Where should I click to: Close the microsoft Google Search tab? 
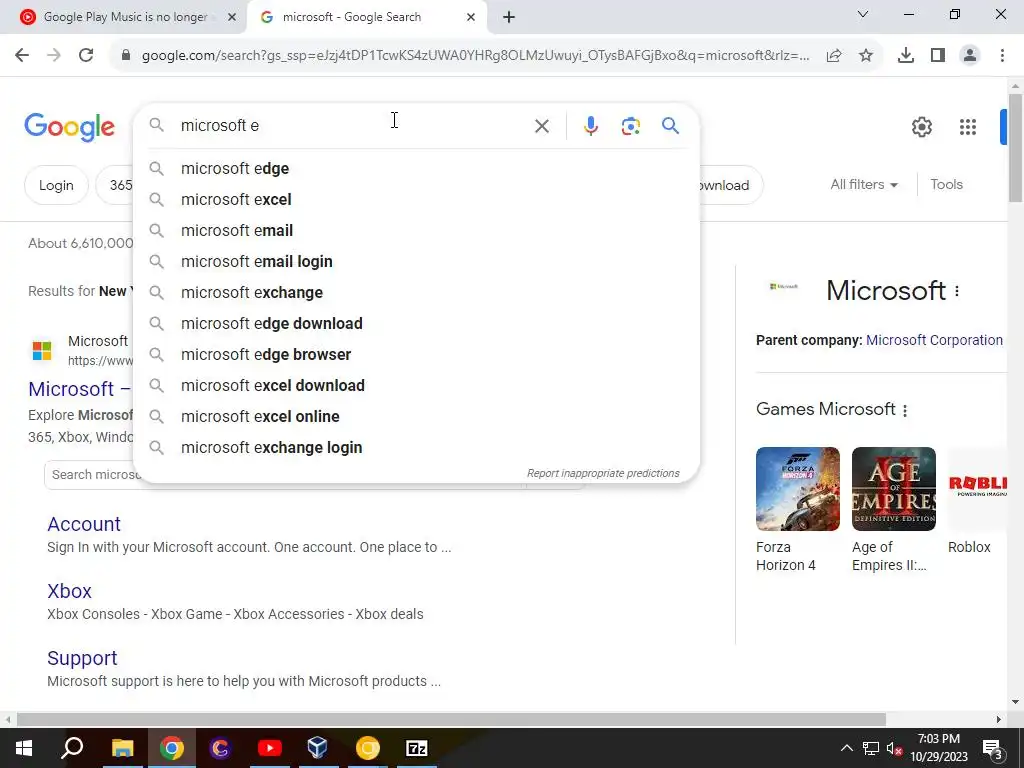(x=471, y=17)
